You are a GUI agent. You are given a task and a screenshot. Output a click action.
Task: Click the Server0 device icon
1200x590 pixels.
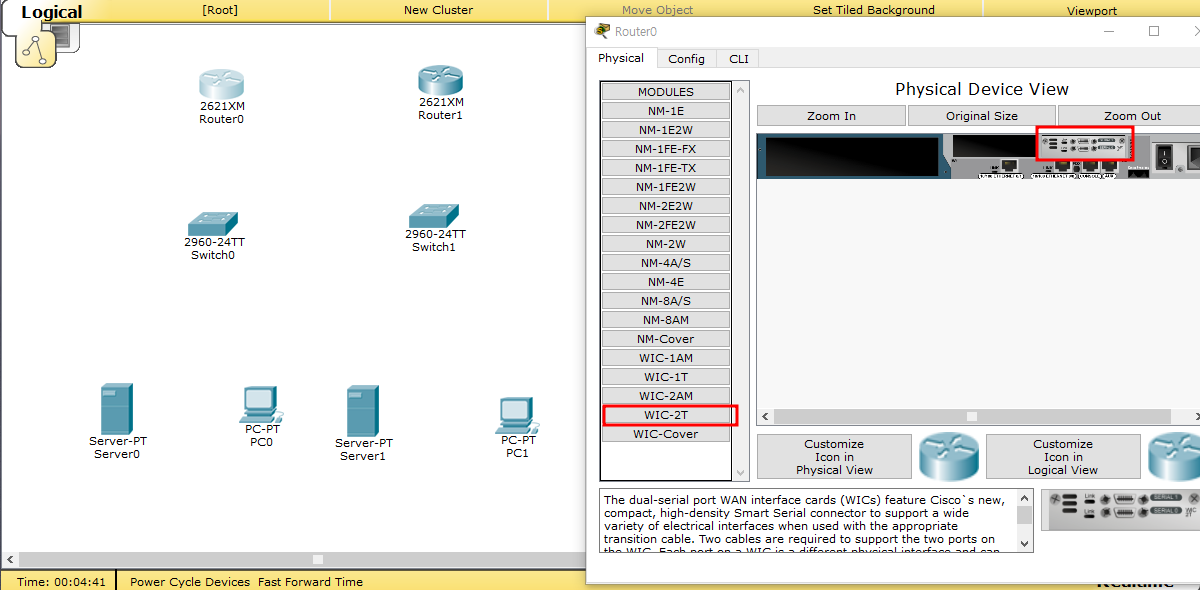point(116,409)
